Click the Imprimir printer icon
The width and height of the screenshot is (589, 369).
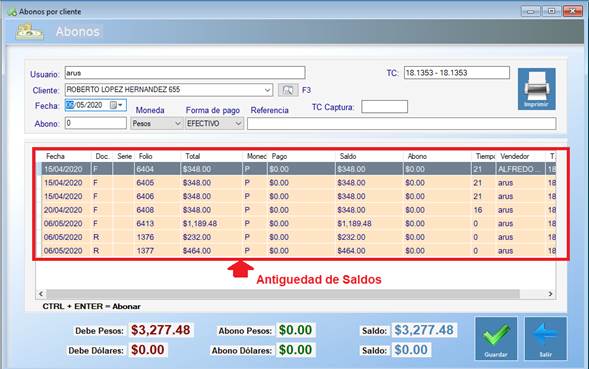pyautogui.click(x=536, y=89)
